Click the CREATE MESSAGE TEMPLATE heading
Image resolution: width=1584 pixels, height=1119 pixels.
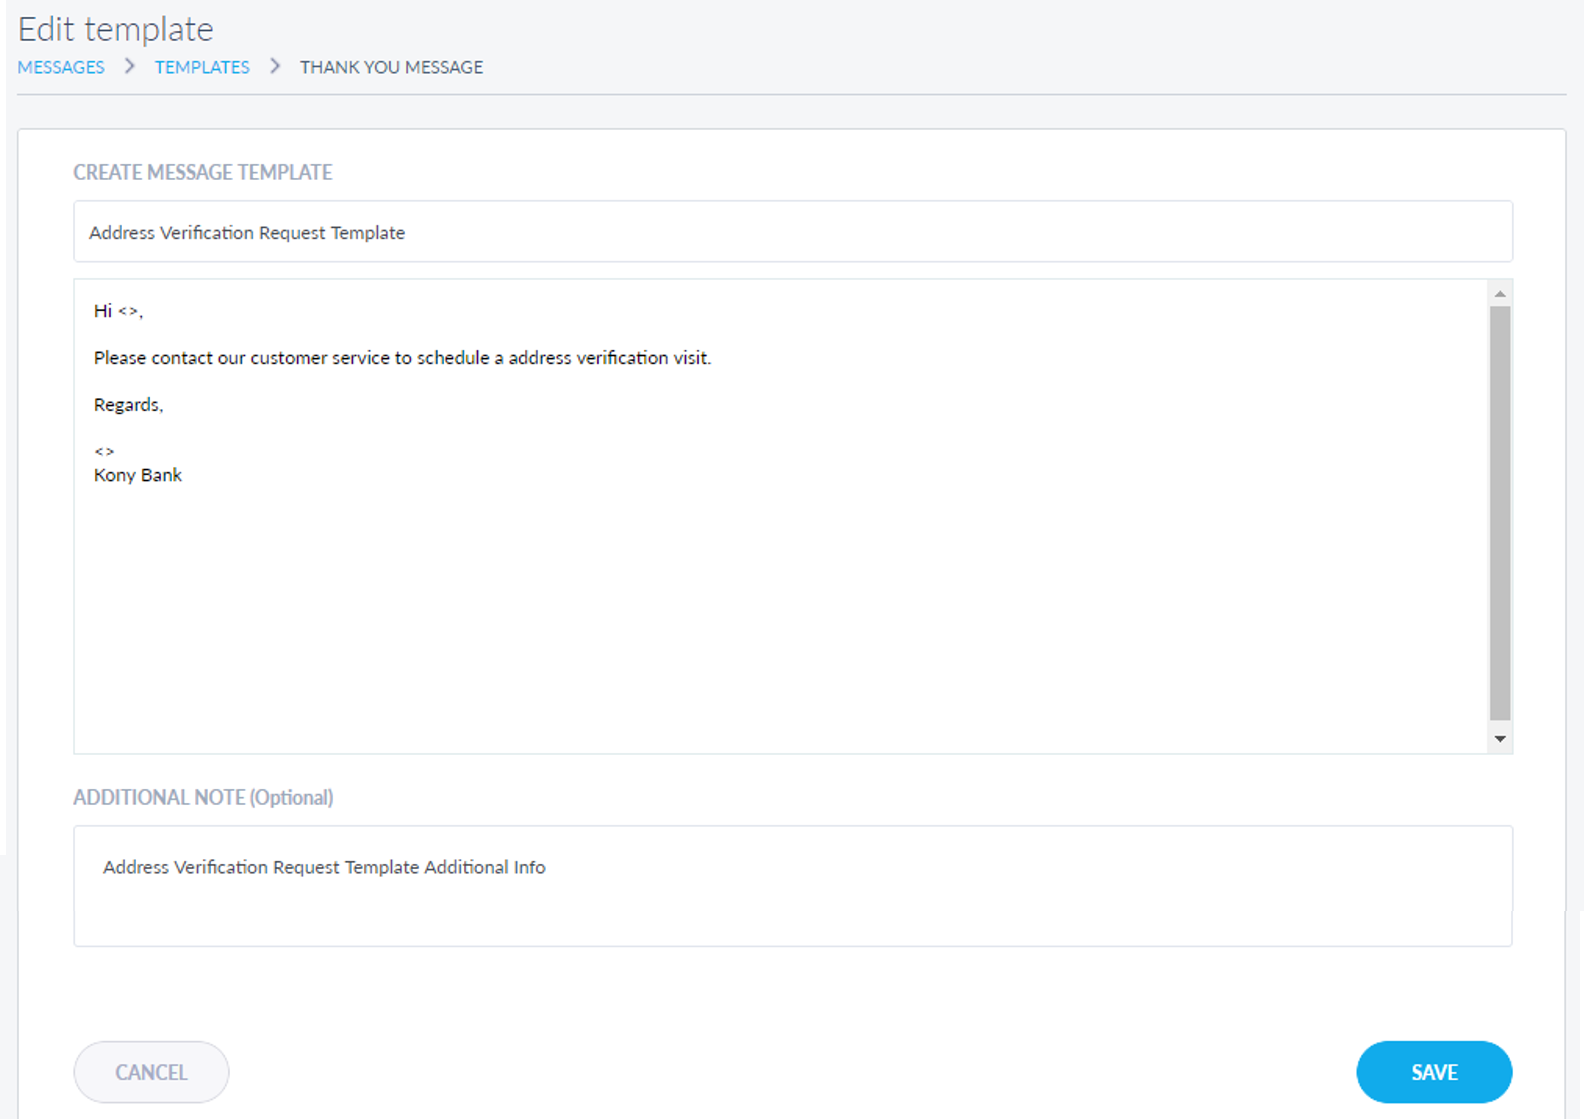[203, 172]
